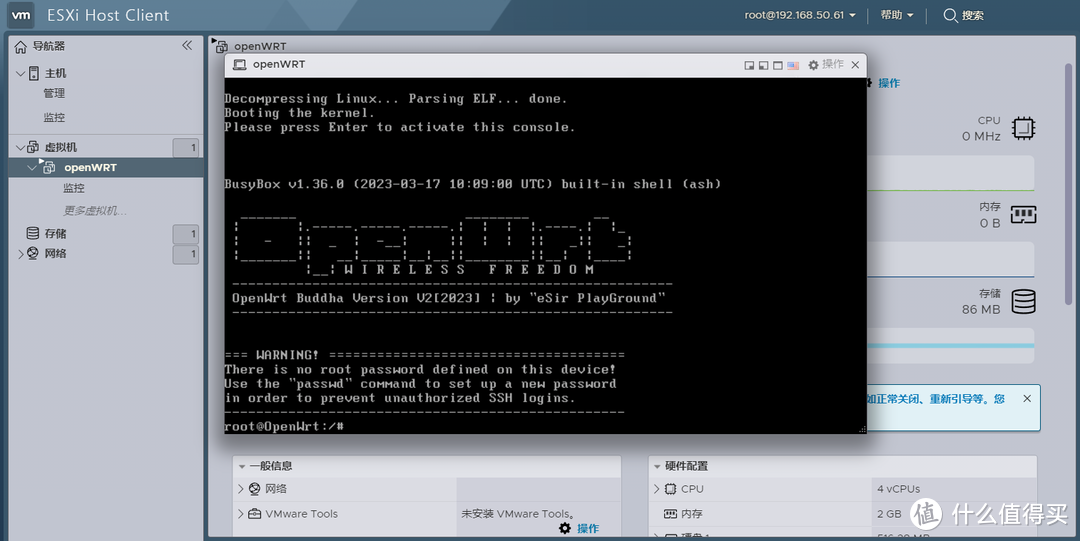Expand the 网络 tree node in navigator
The height and width of the screenshot is (541, 1080).
21,254
